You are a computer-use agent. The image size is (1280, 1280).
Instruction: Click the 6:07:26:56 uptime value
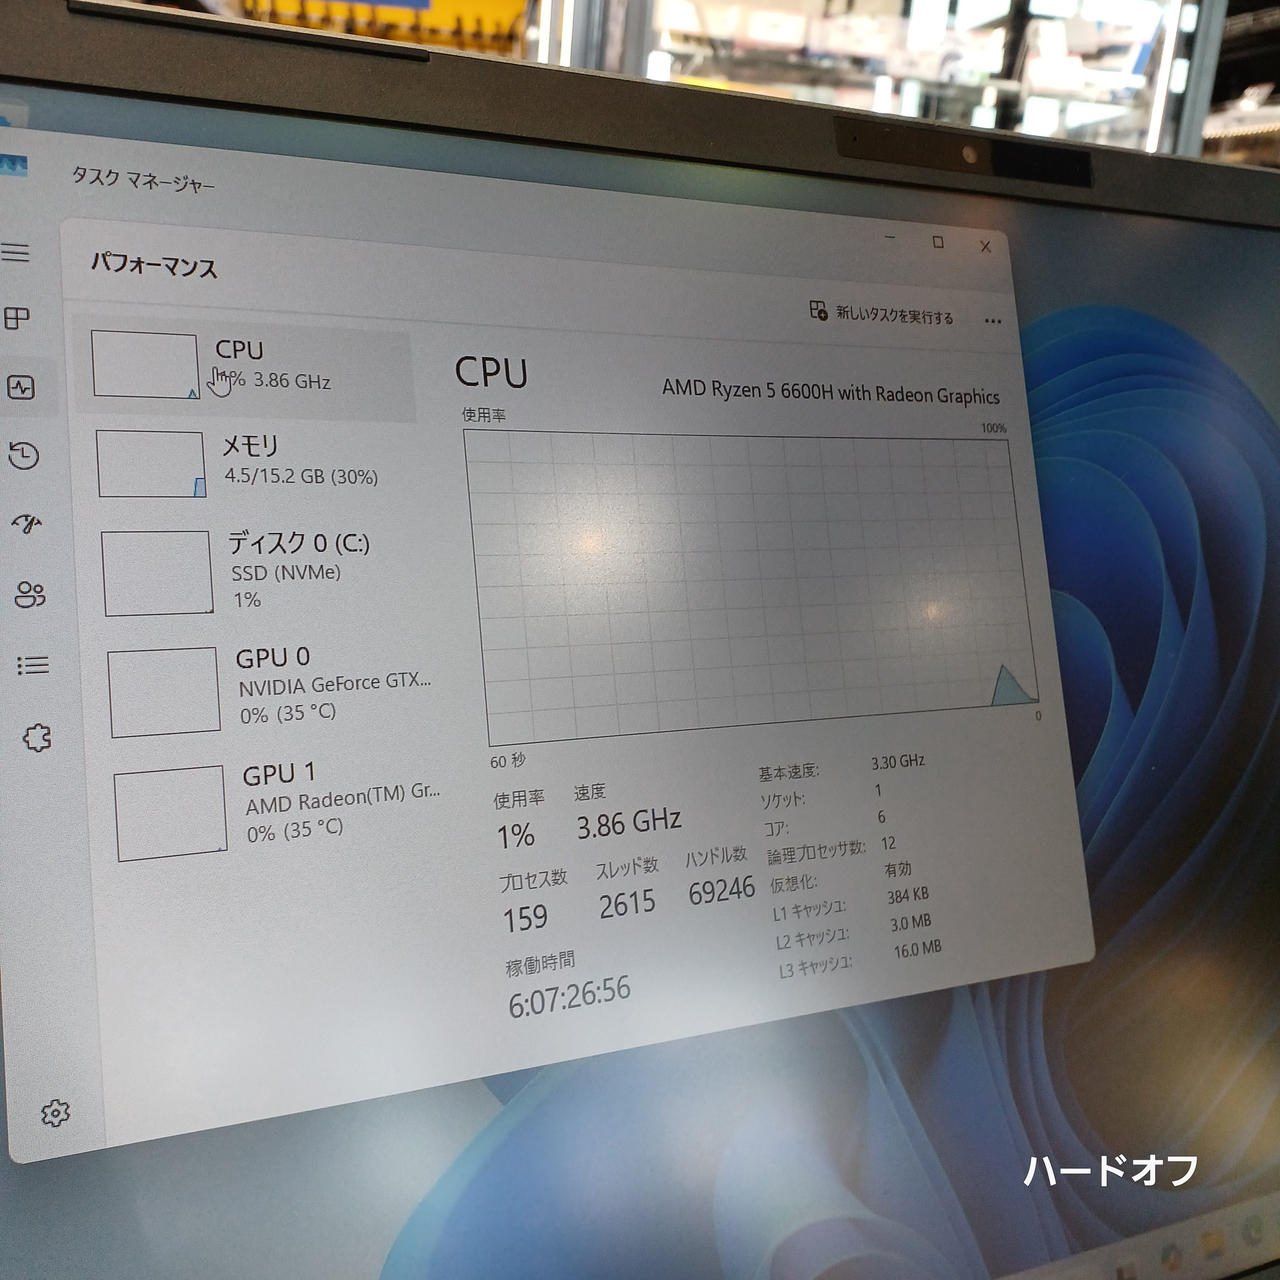coord(569,996)
